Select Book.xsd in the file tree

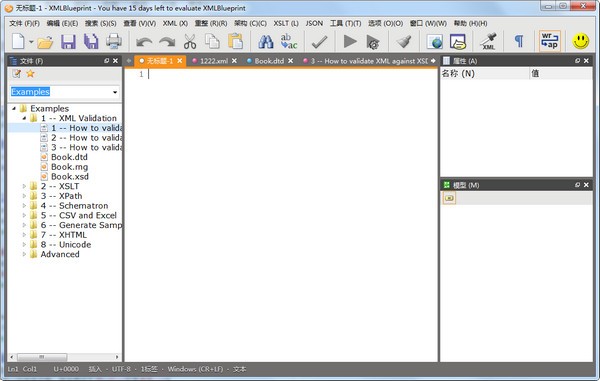[x=70, y=176]
